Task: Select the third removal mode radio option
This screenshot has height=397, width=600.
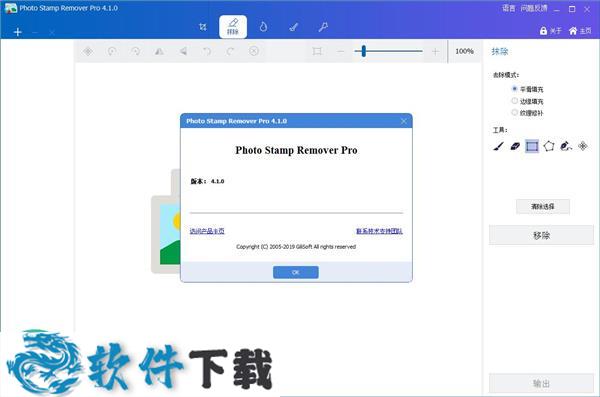Action: pyautogui.click(x=515, y=113)
